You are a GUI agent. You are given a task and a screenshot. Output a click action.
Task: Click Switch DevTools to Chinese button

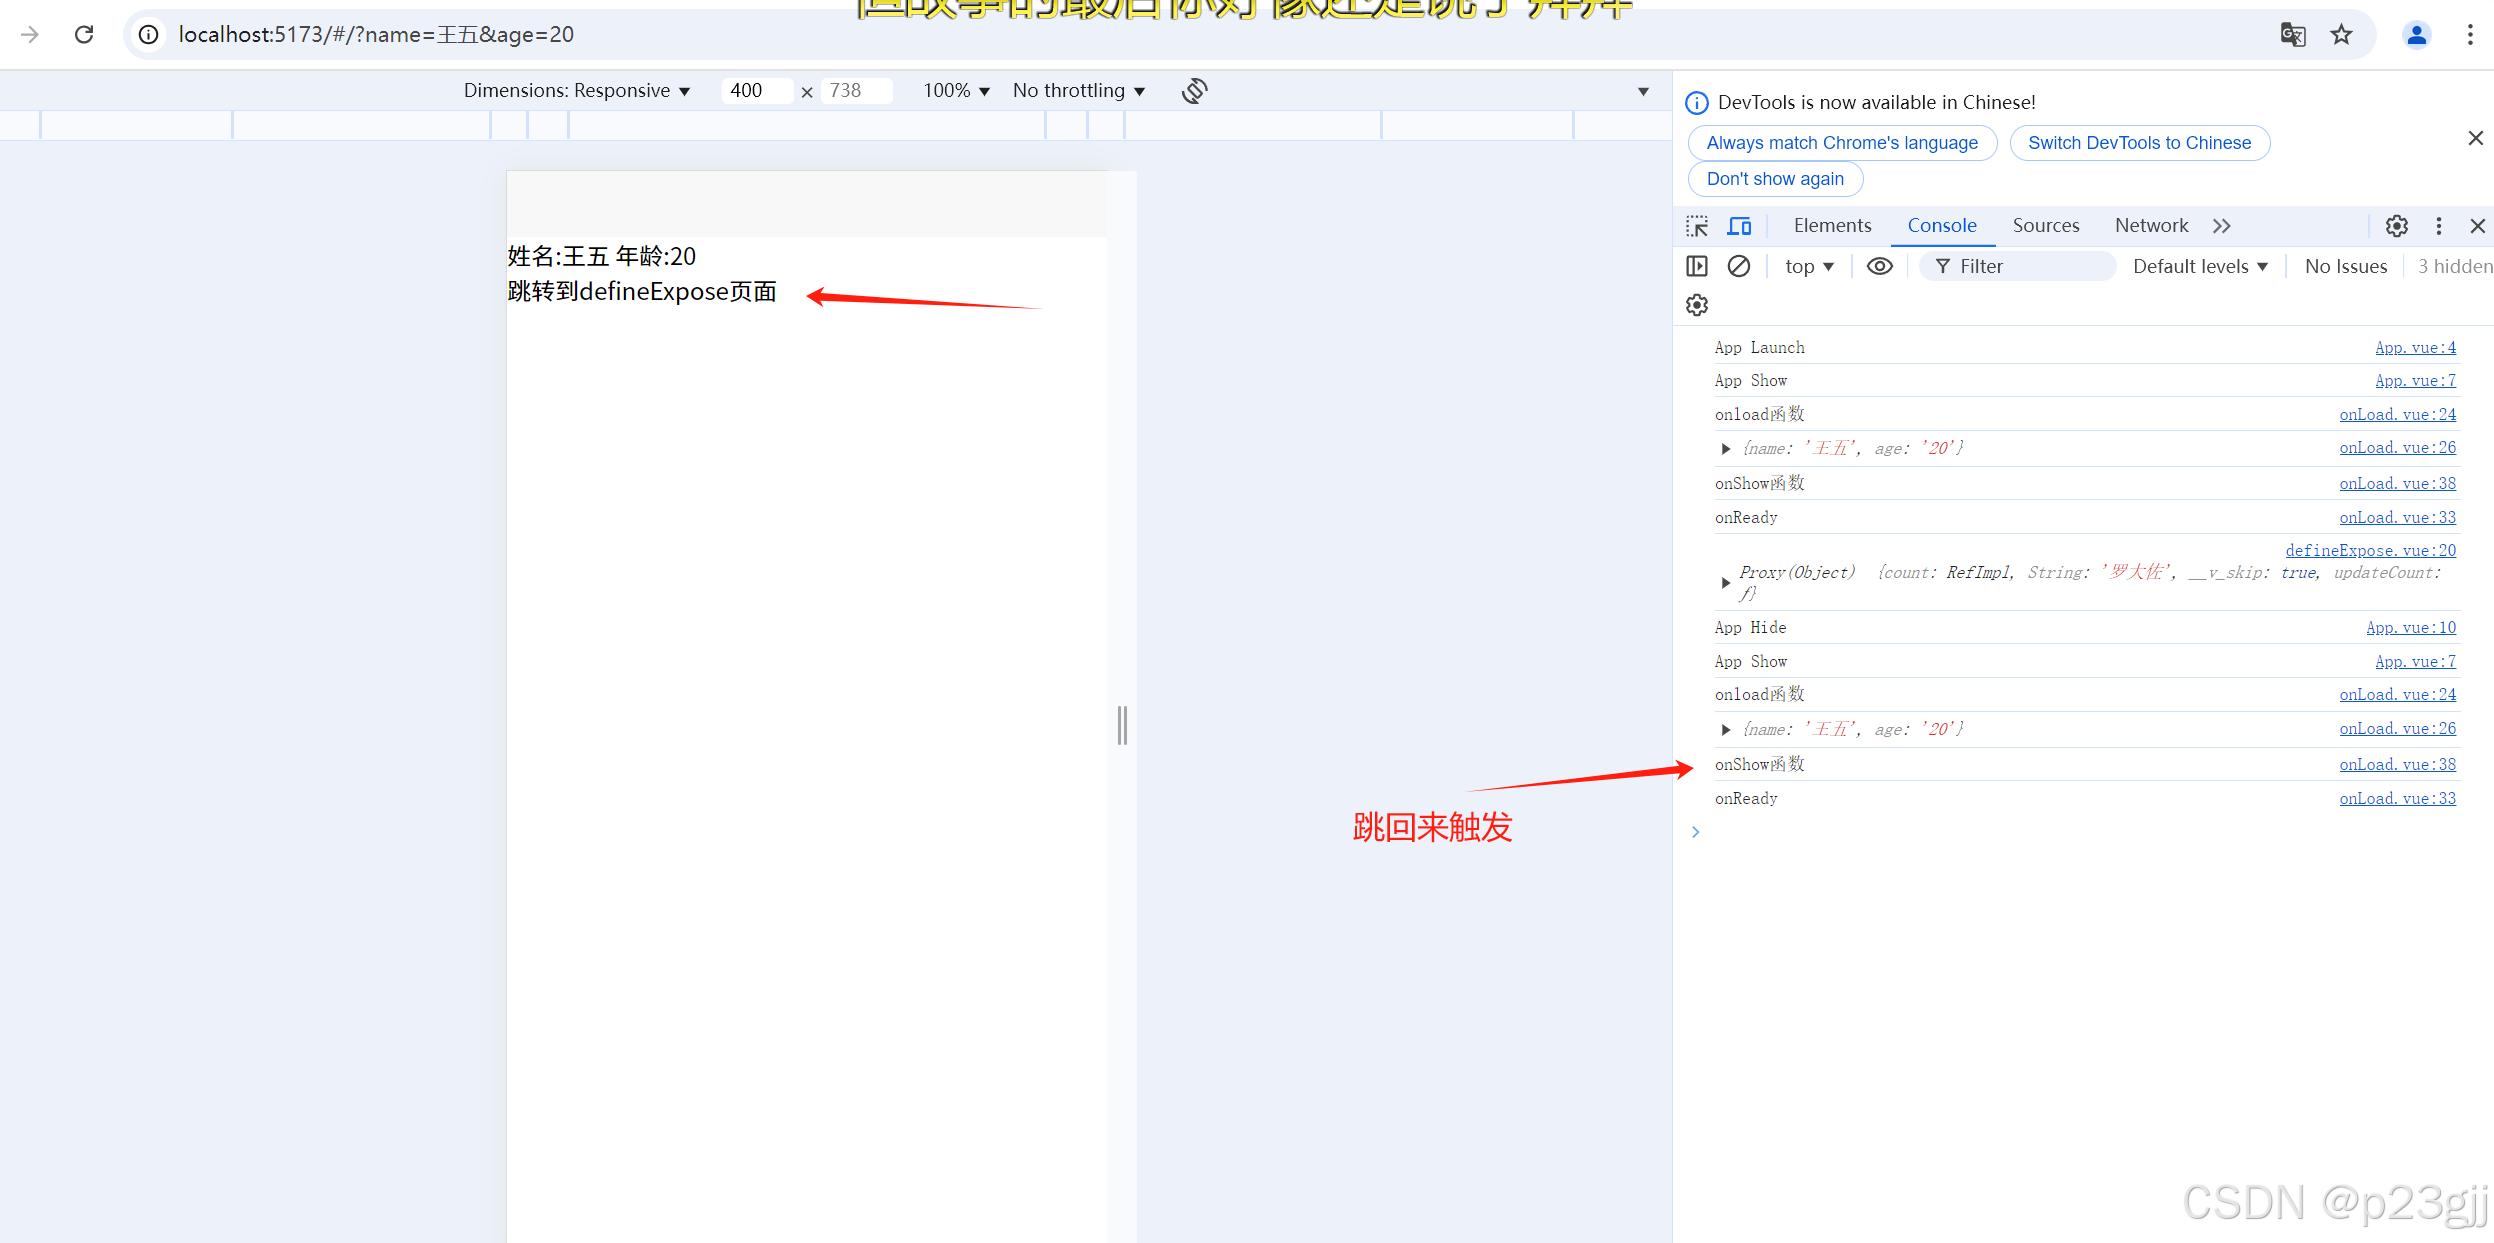[2139, 143]
